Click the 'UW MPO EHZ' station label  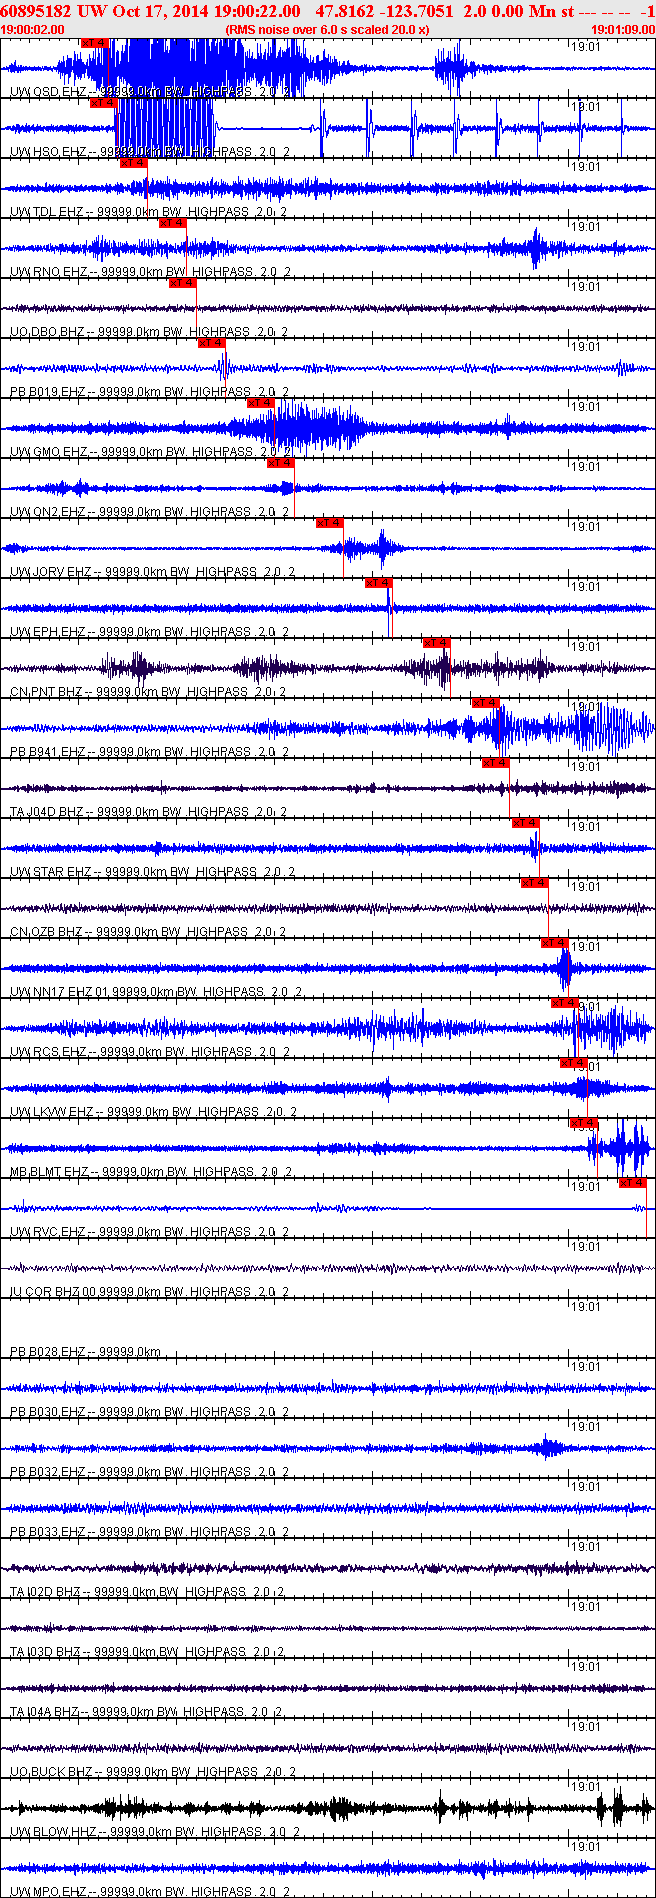coord(48,1892)
